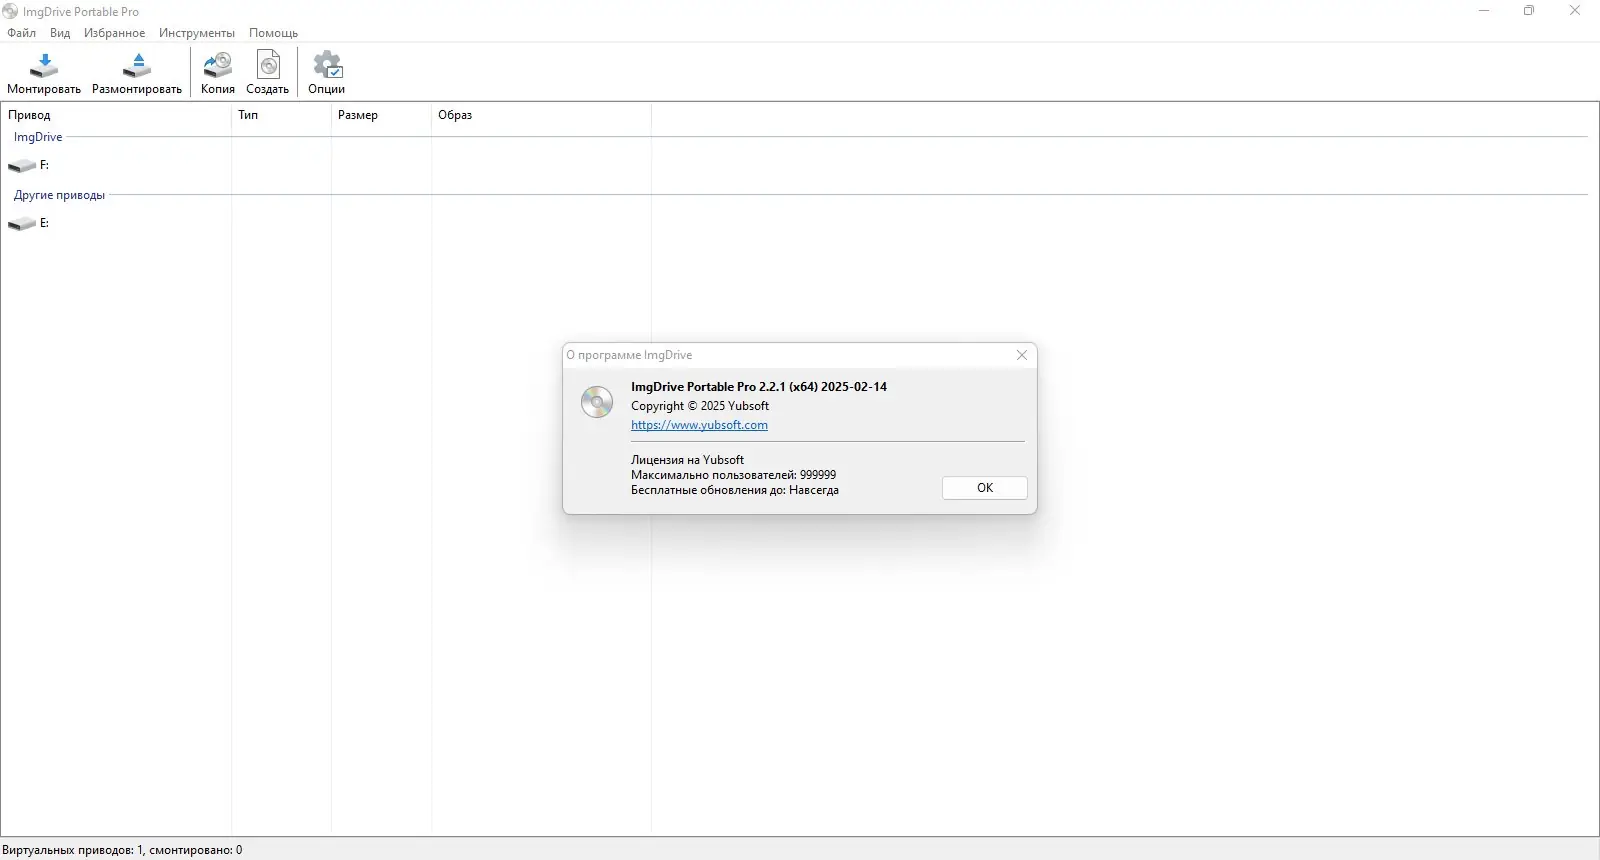1600x860 pixels.
Task: Open the Инструменты menu
Action: tap(197, 33)
